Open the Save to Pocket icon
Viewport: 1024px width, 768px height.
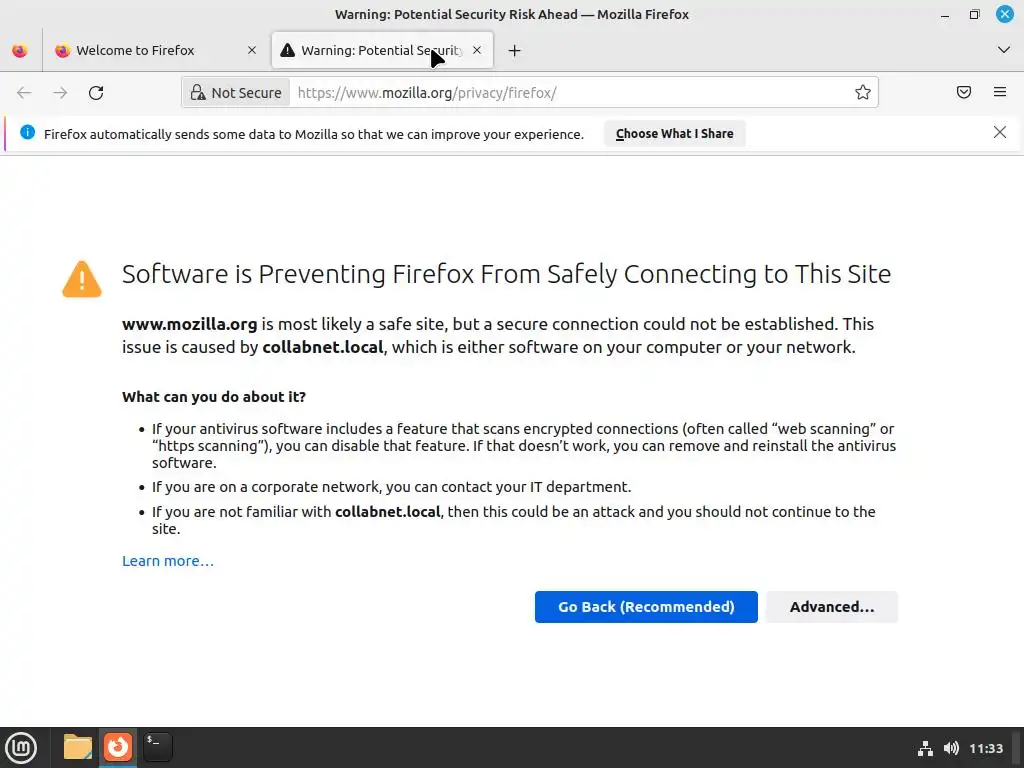tap(964, 93)
